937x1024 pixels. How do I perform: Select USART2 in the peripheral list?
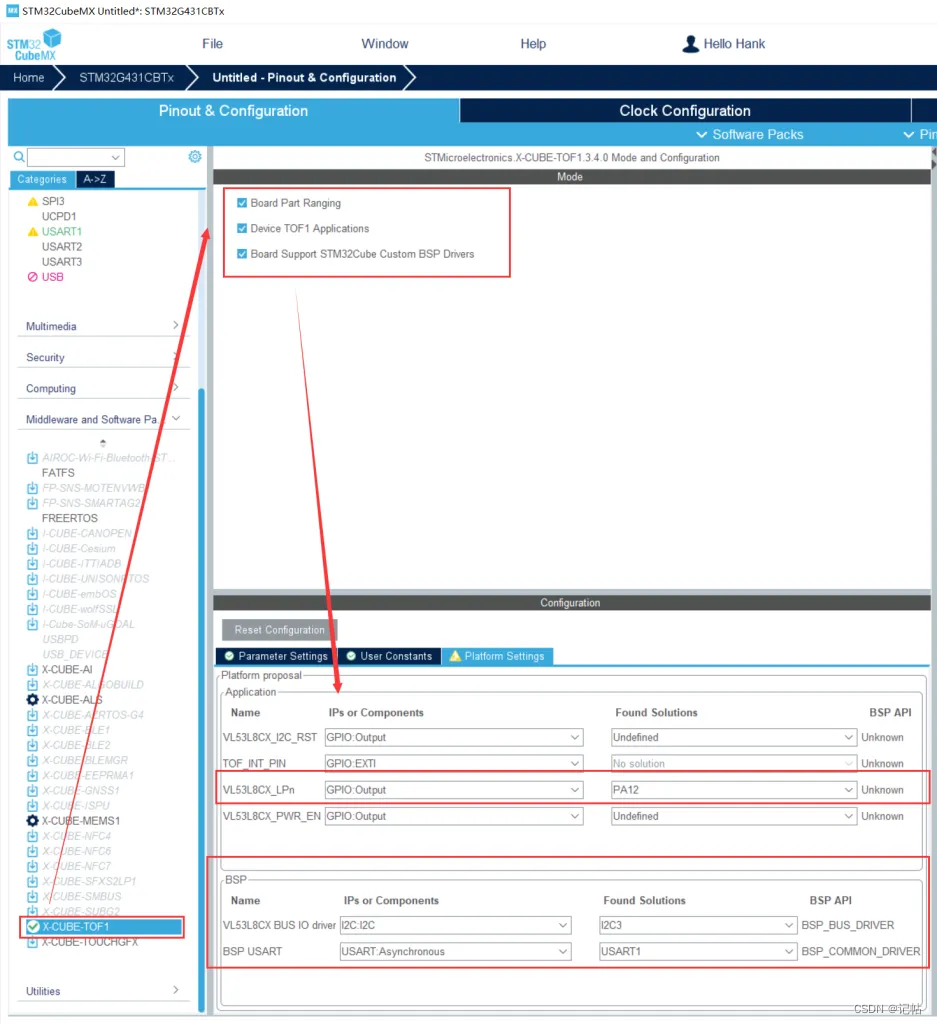click(x=62, y=246)
